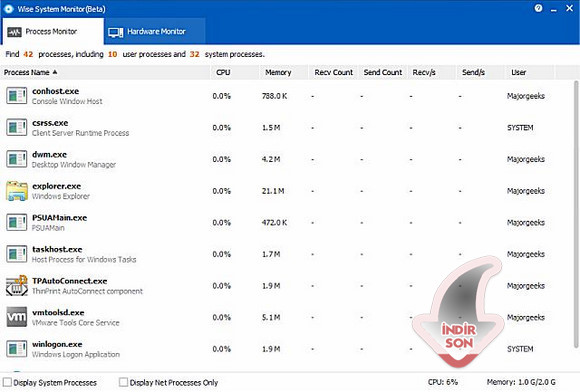Screen dimensions: 580x392
Task: Switch to Hardware Monitor tab
Action: 154,32
